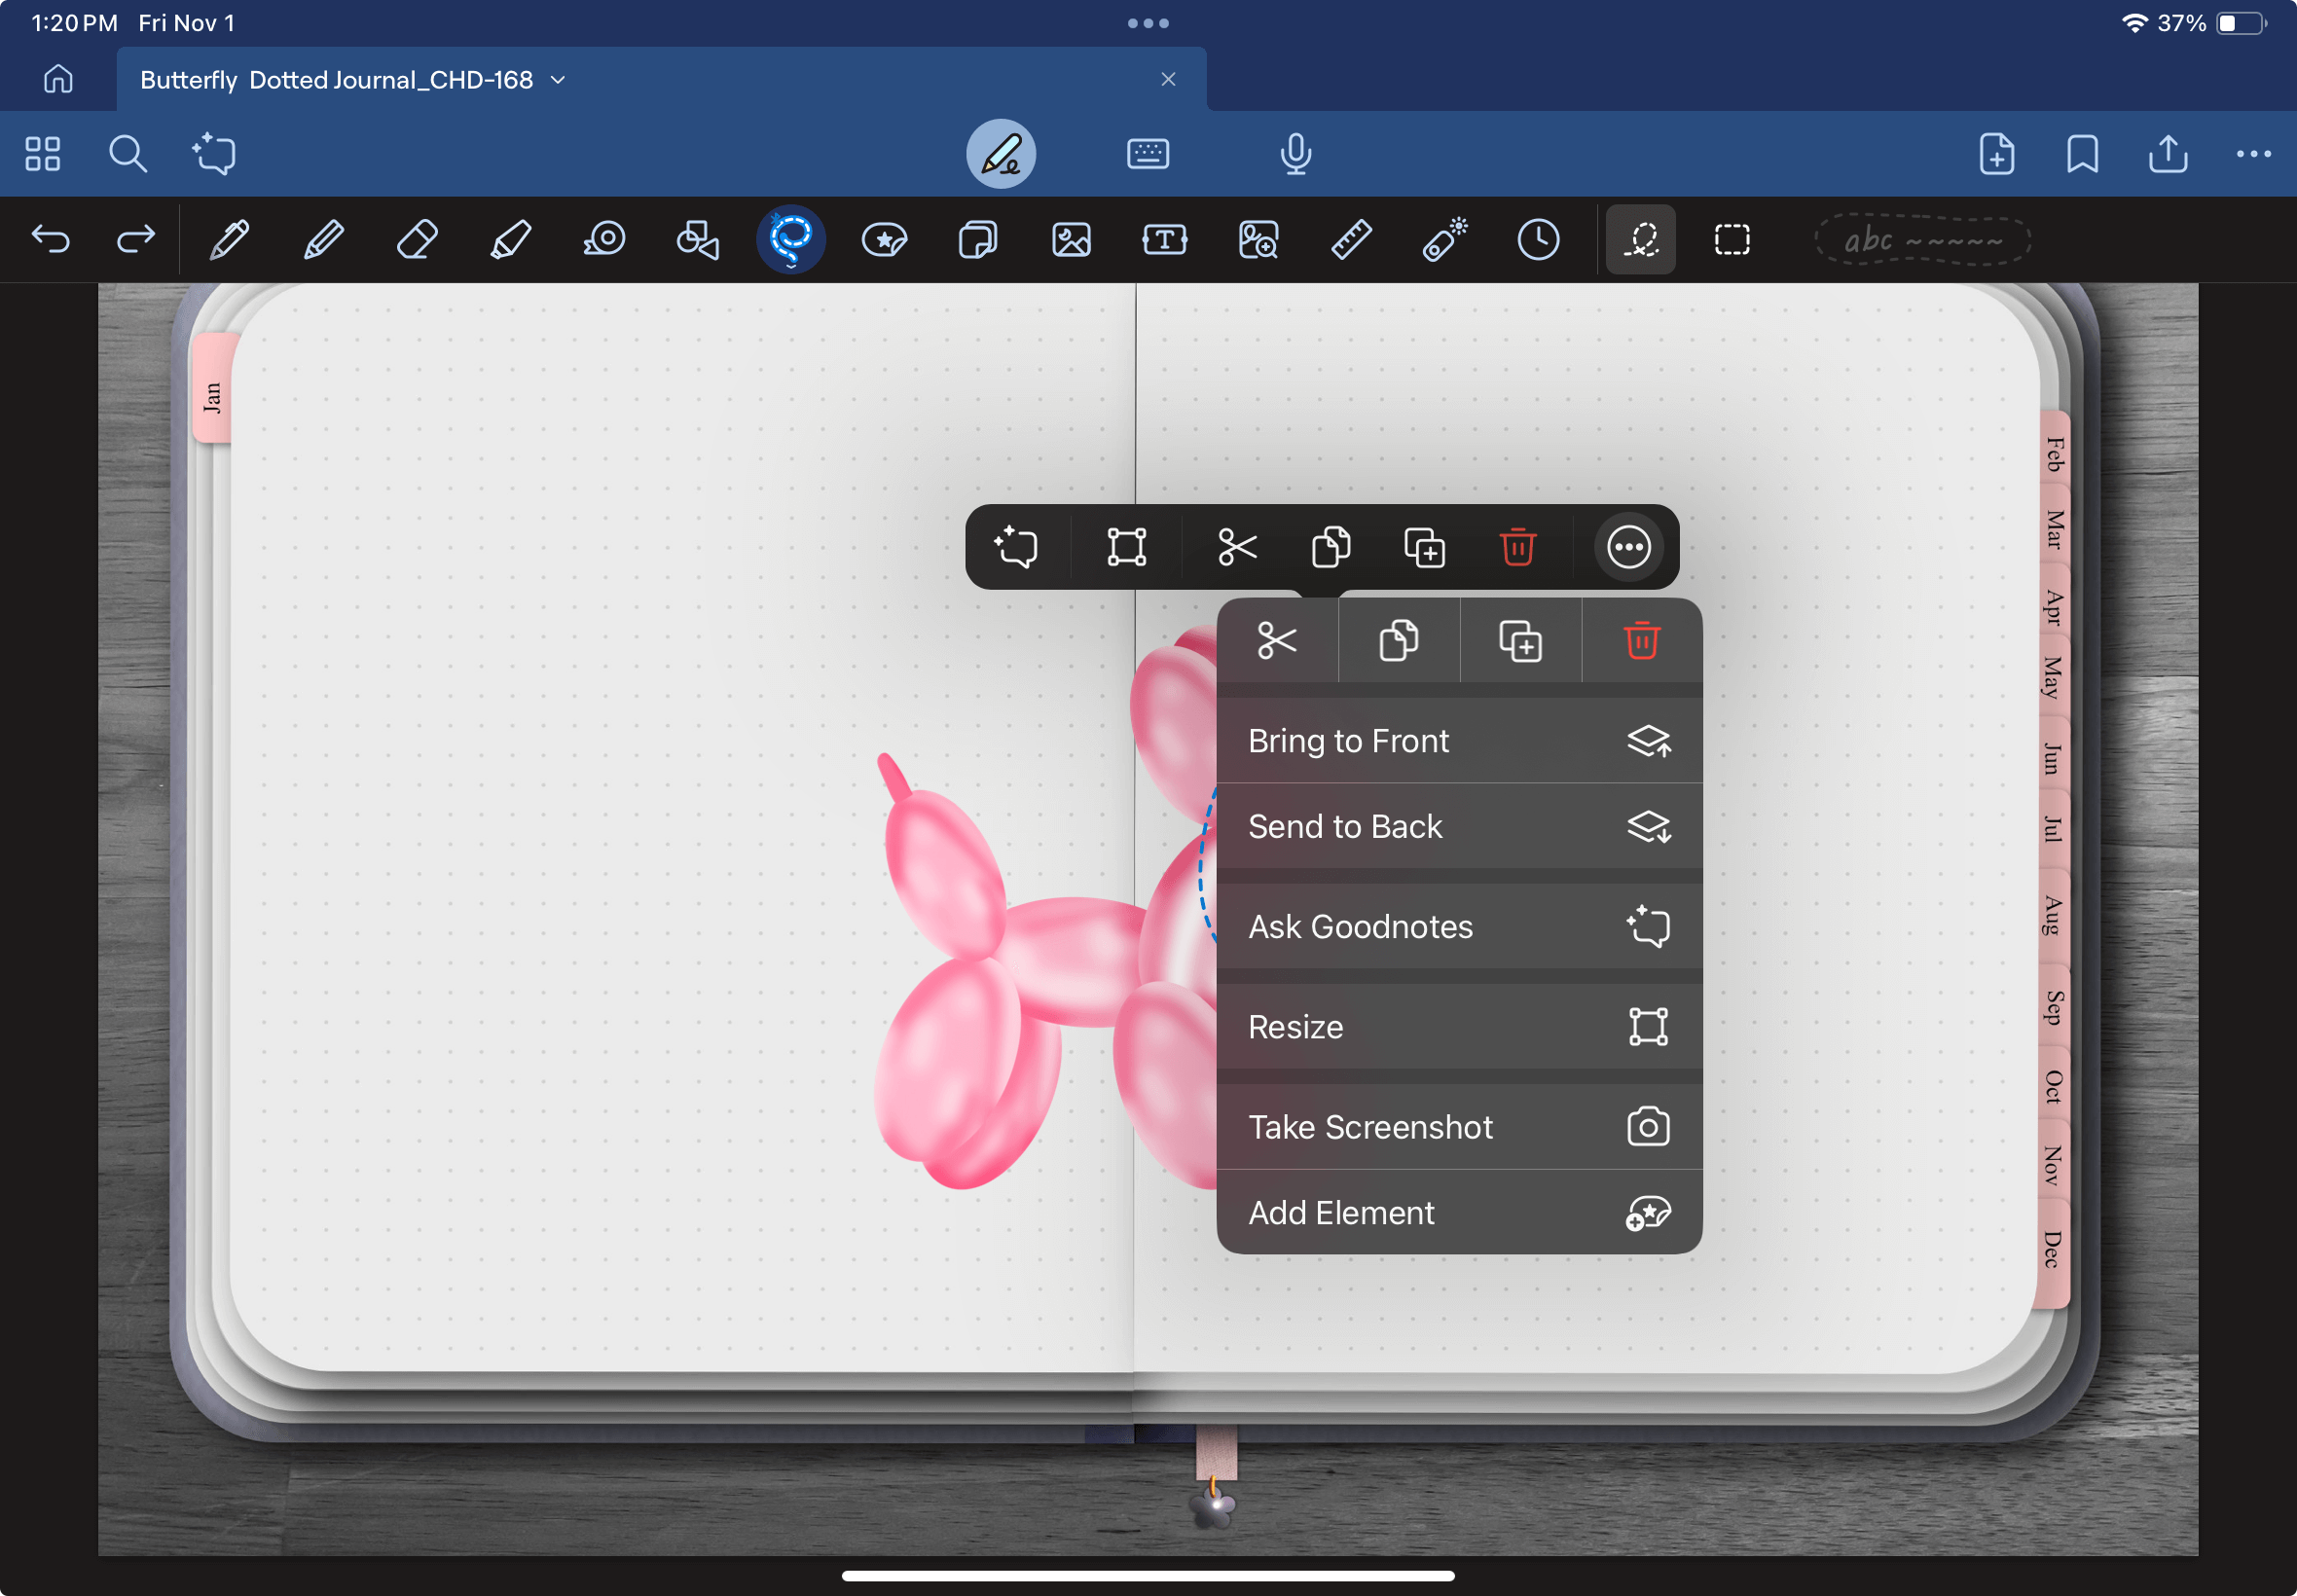Pick the Ruler tool
Screen dimensions: 2297x1596
pos(1351,239)
